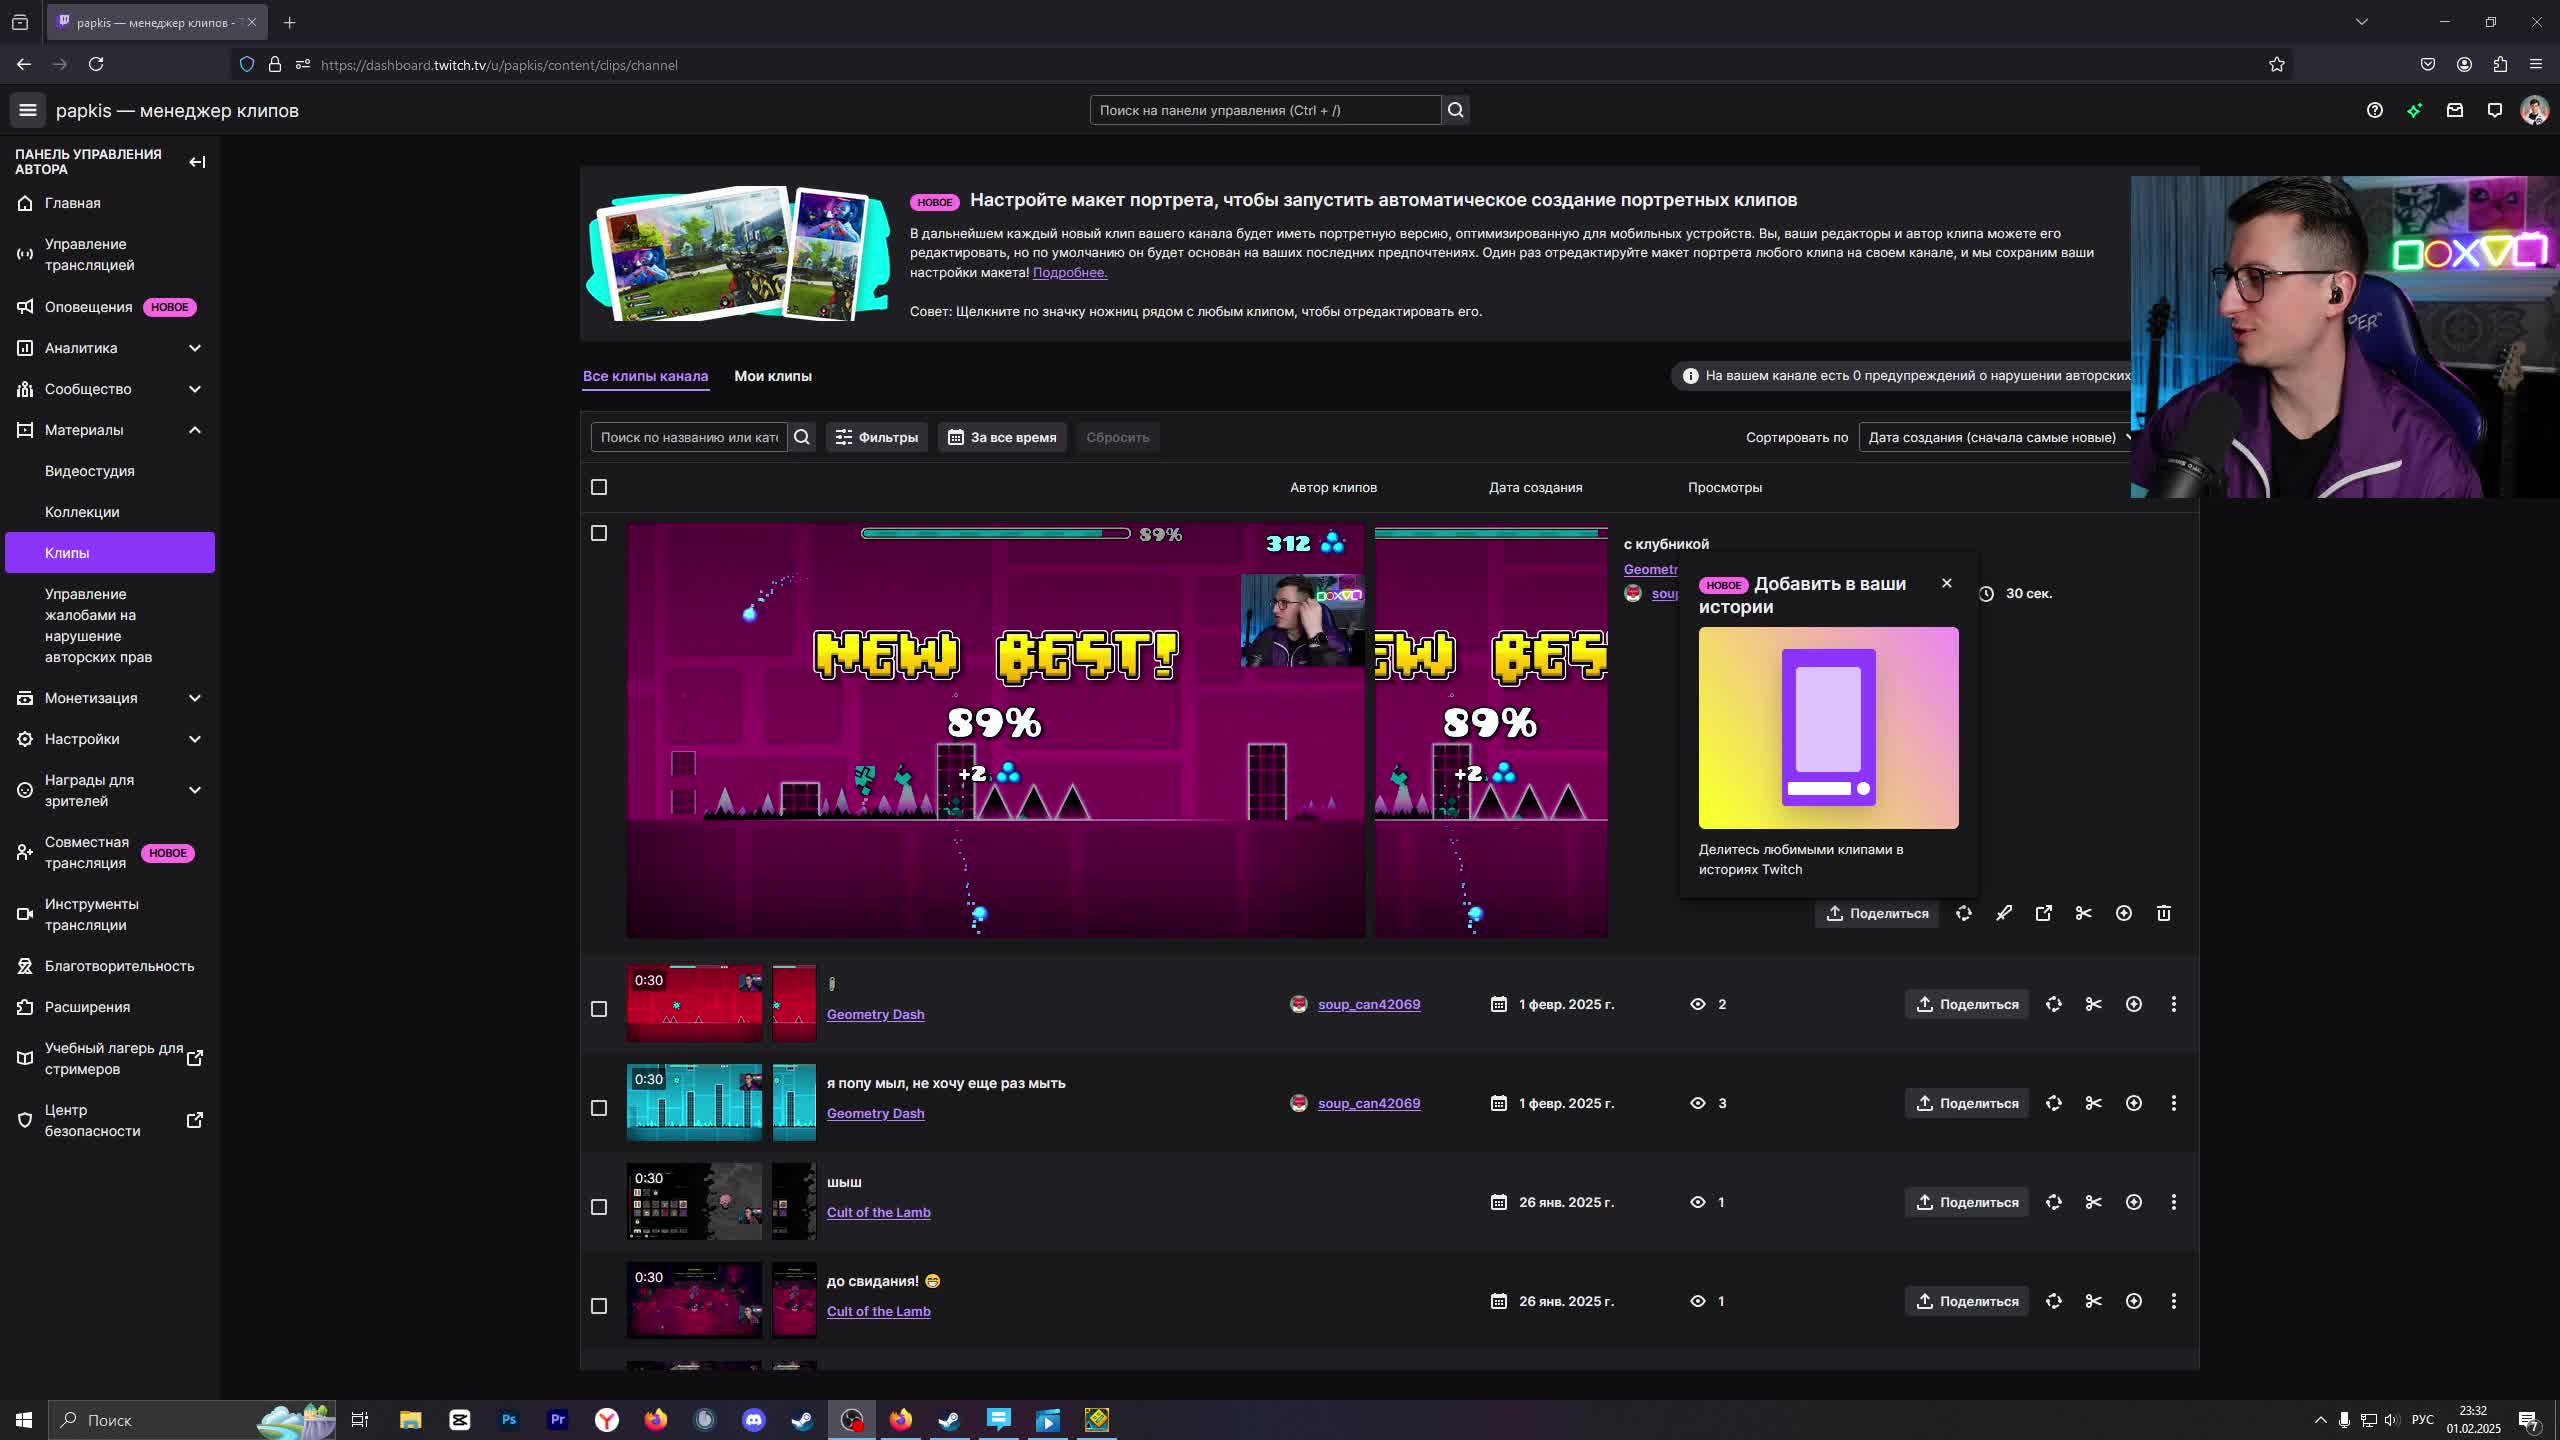The width and height of the screenshot is (2560, 1440).
Task: Edit clip 'я попу мыл' with scissors
Action: coord(2094,1103)
